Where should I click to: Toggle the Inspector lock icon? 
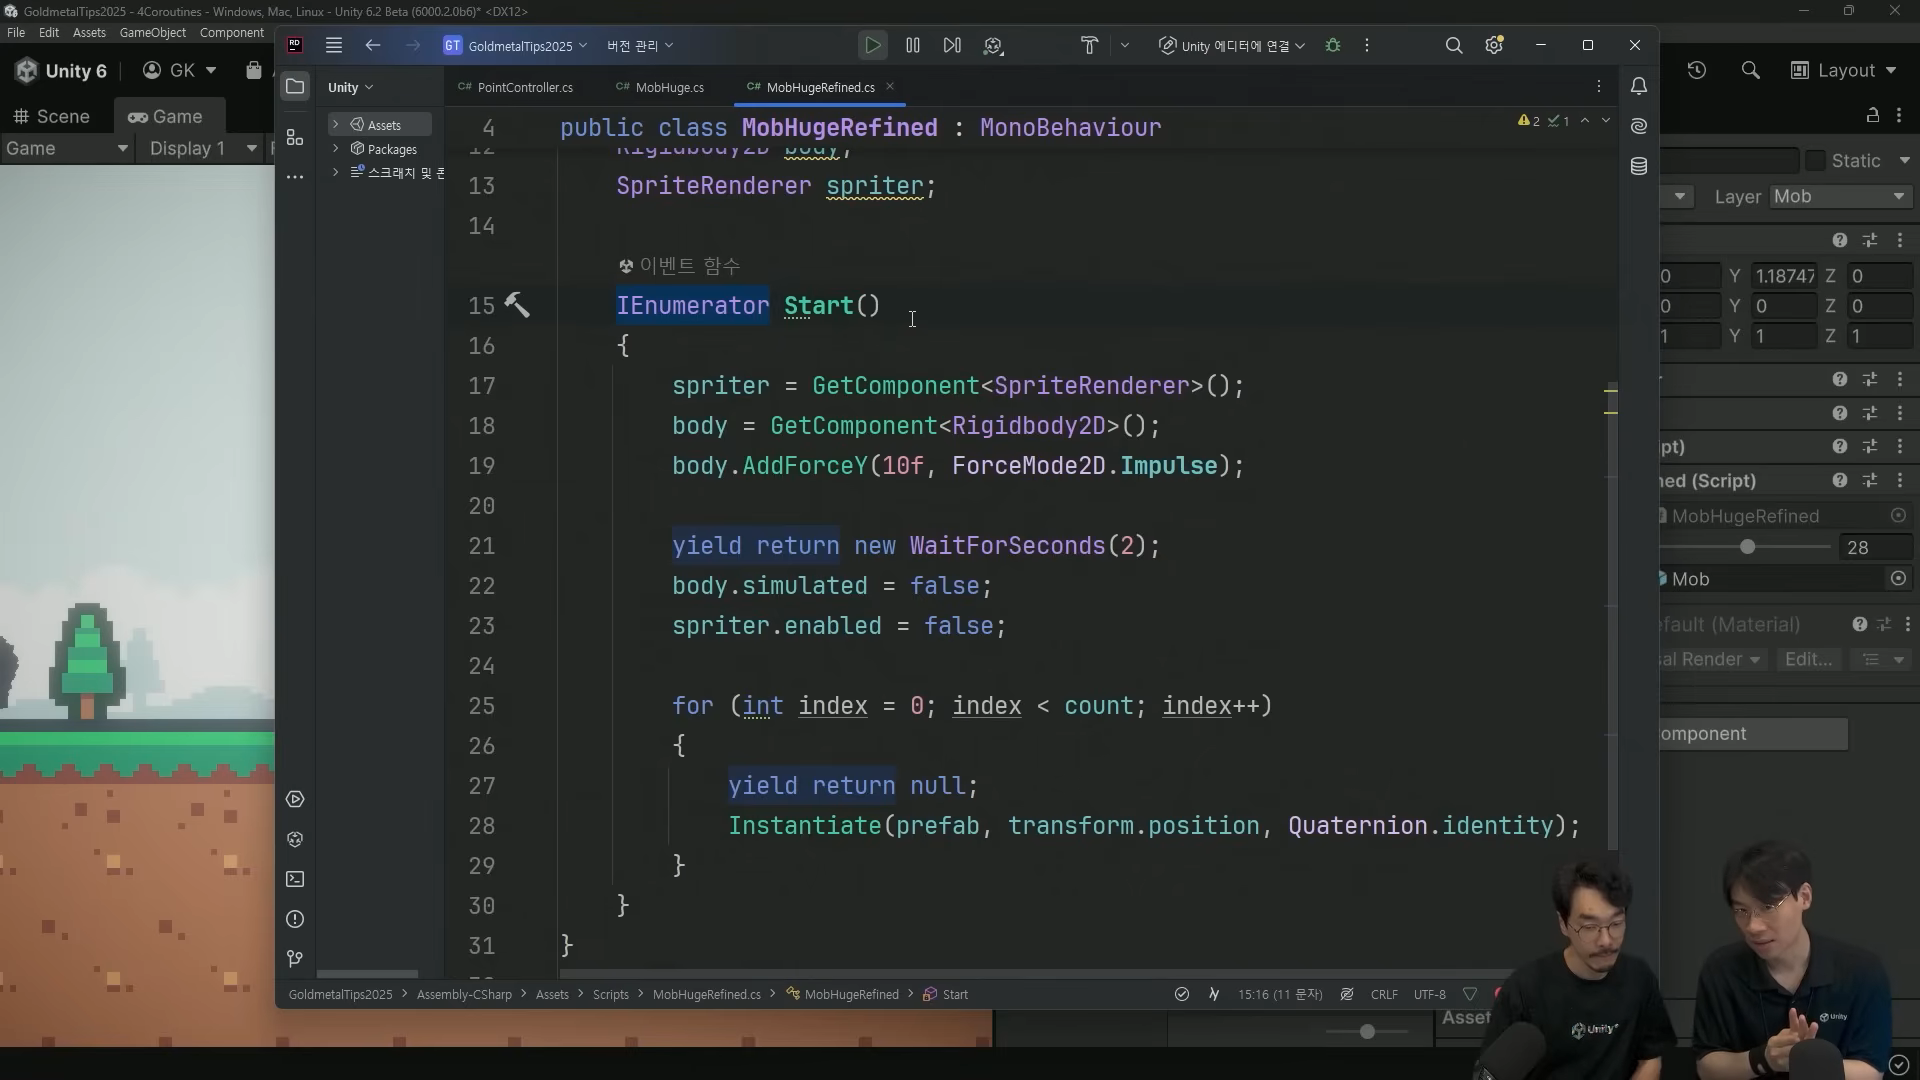(1872, 116)
